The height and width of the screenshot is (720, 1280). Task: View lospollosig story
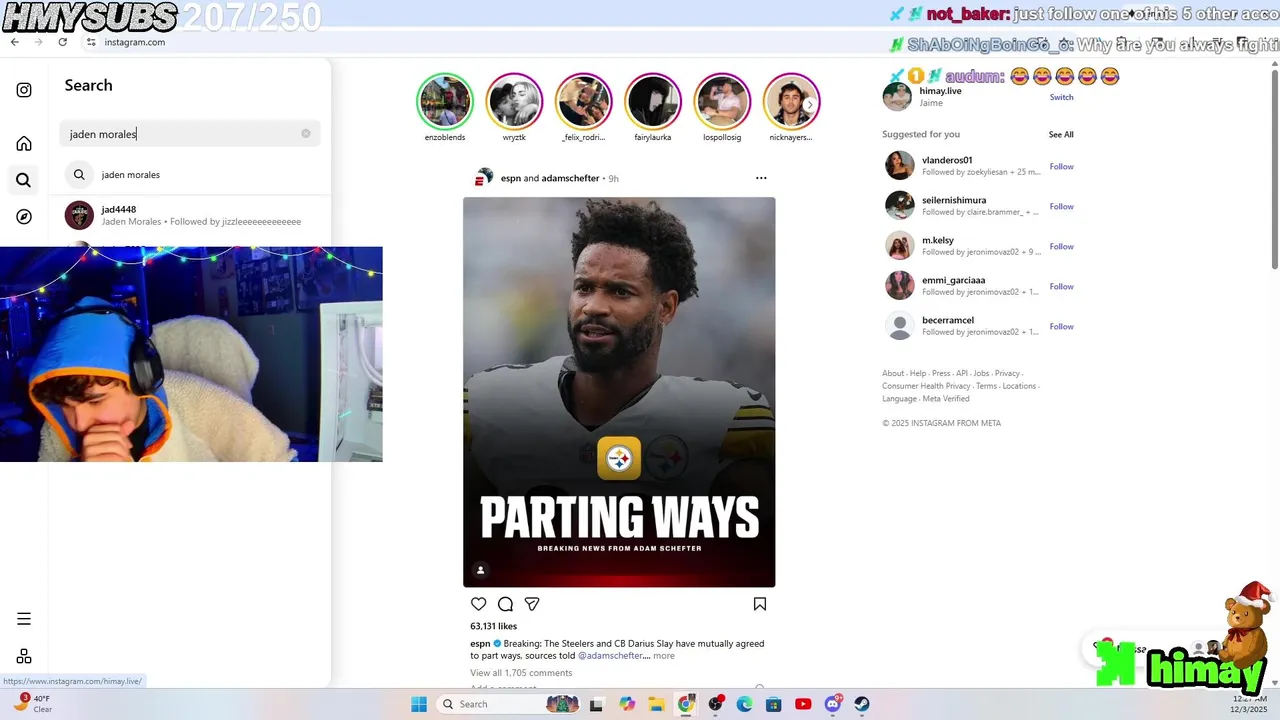tap(722, 101)
